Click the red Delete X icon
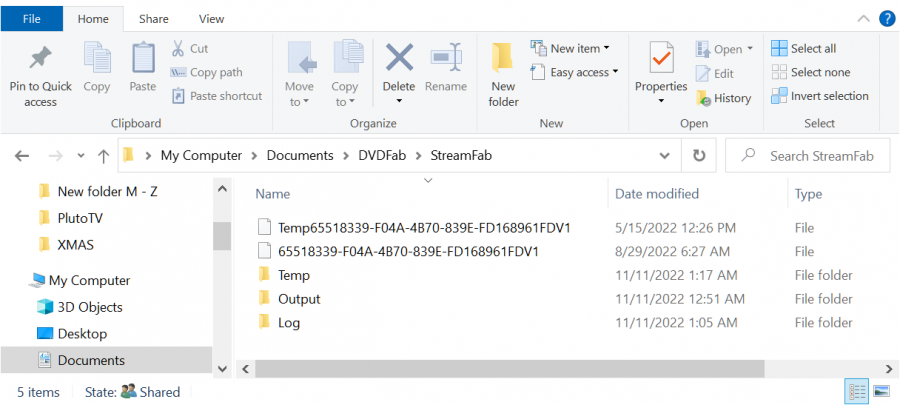Image resolution: width=900 pixels, height=405 pixels. coord(399,57)
